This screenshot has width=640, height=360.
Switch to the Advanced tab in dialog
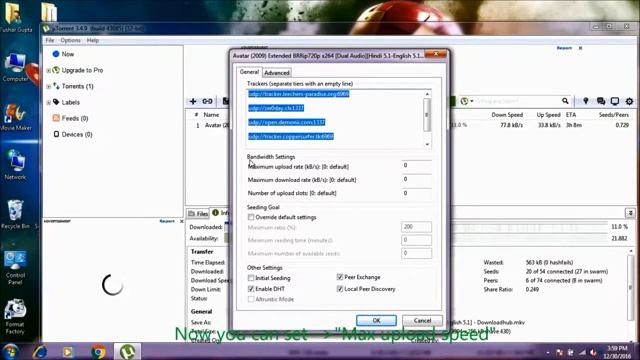pyautogui.click(x=277, y=73)
